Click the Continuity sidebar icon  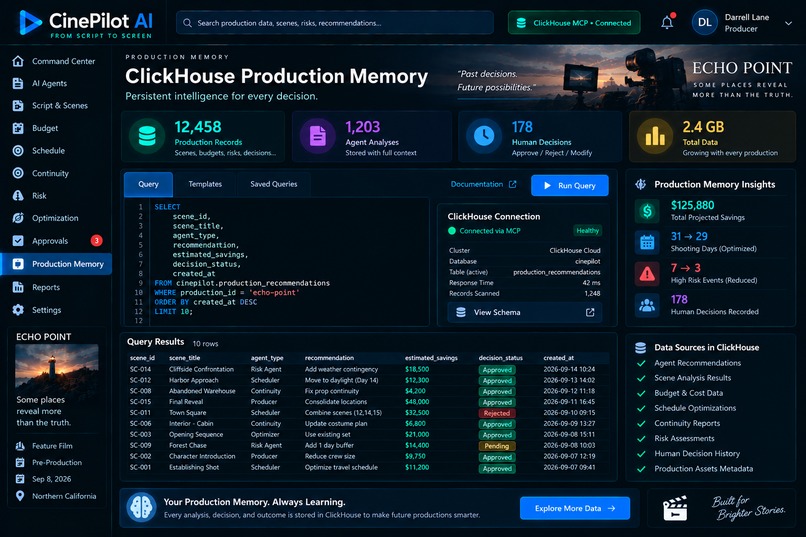point(18,173)
